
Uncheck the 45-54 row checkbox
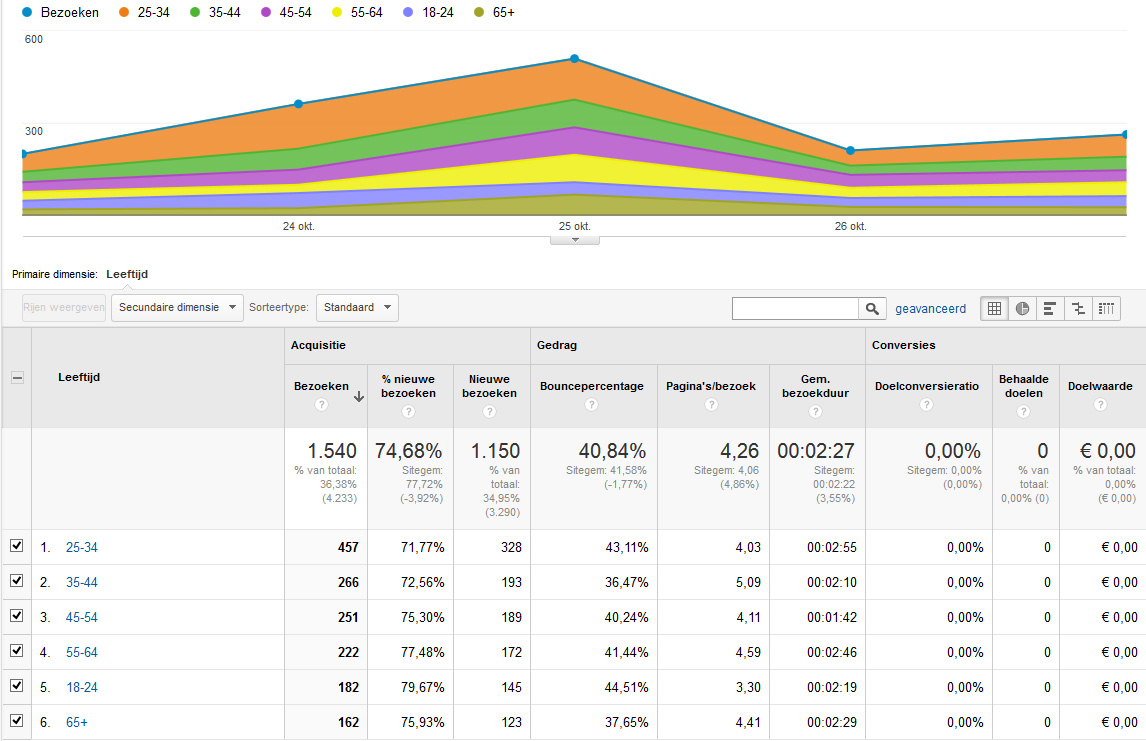tap(16, 616)
